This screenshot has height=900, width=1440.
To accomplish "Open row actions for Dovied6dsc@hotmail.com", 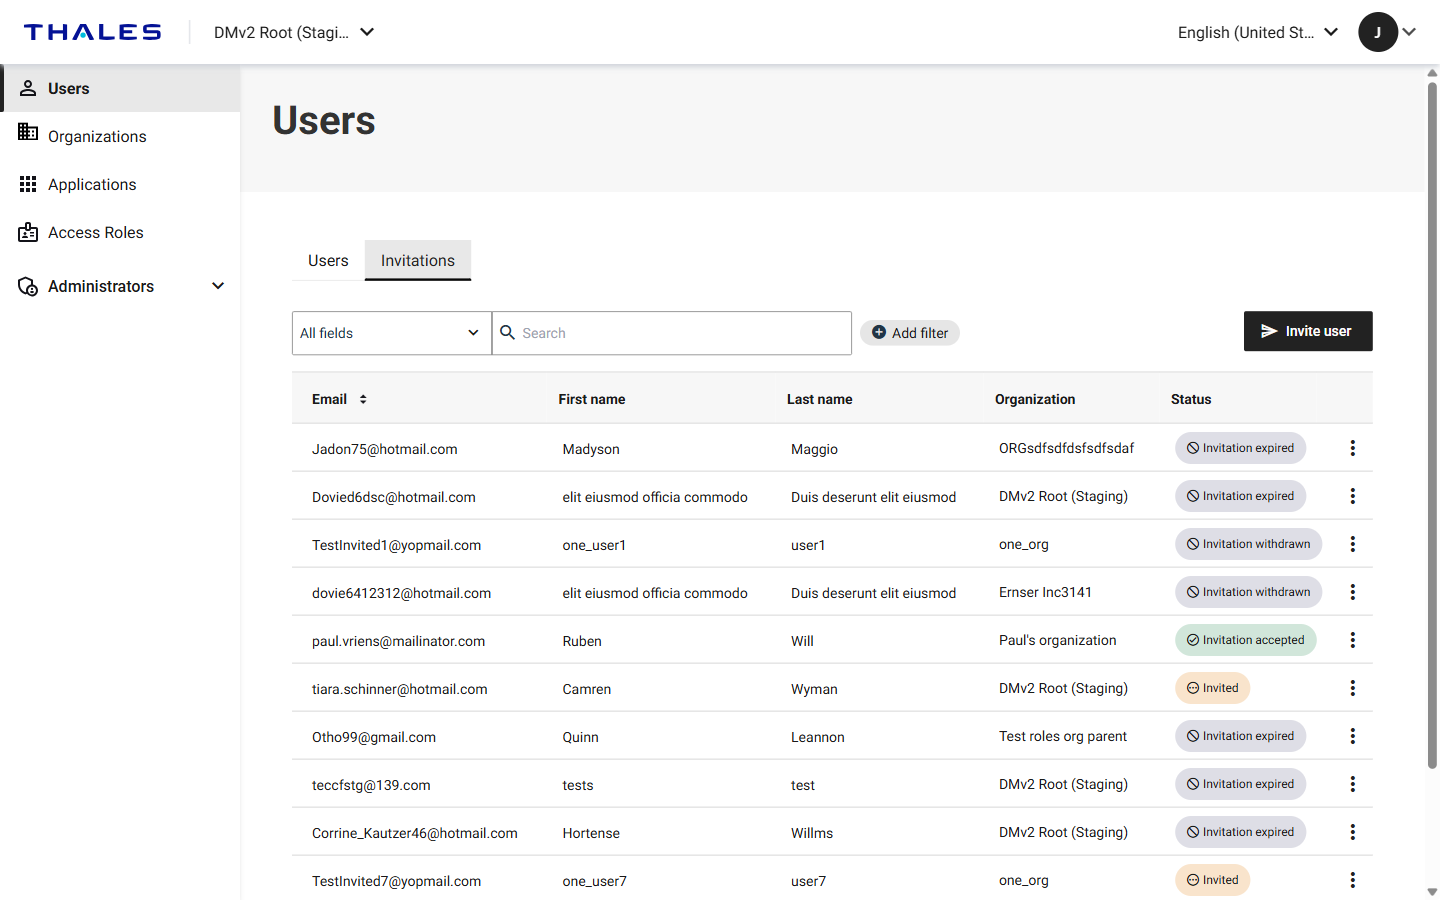I will [1352, 496].
